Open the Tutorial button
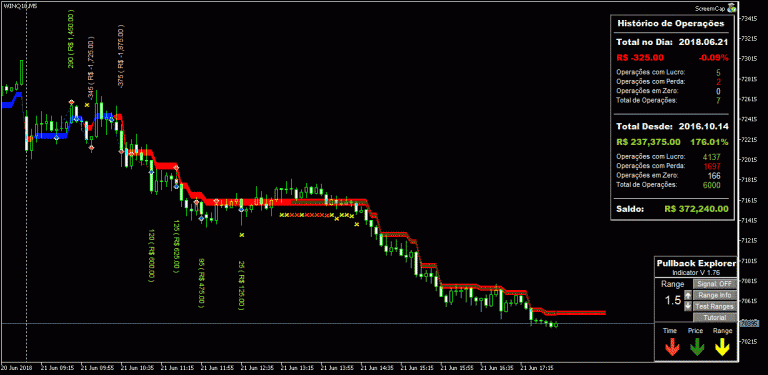The width and height of the screenshot is (768, 375). pos(715,318)
